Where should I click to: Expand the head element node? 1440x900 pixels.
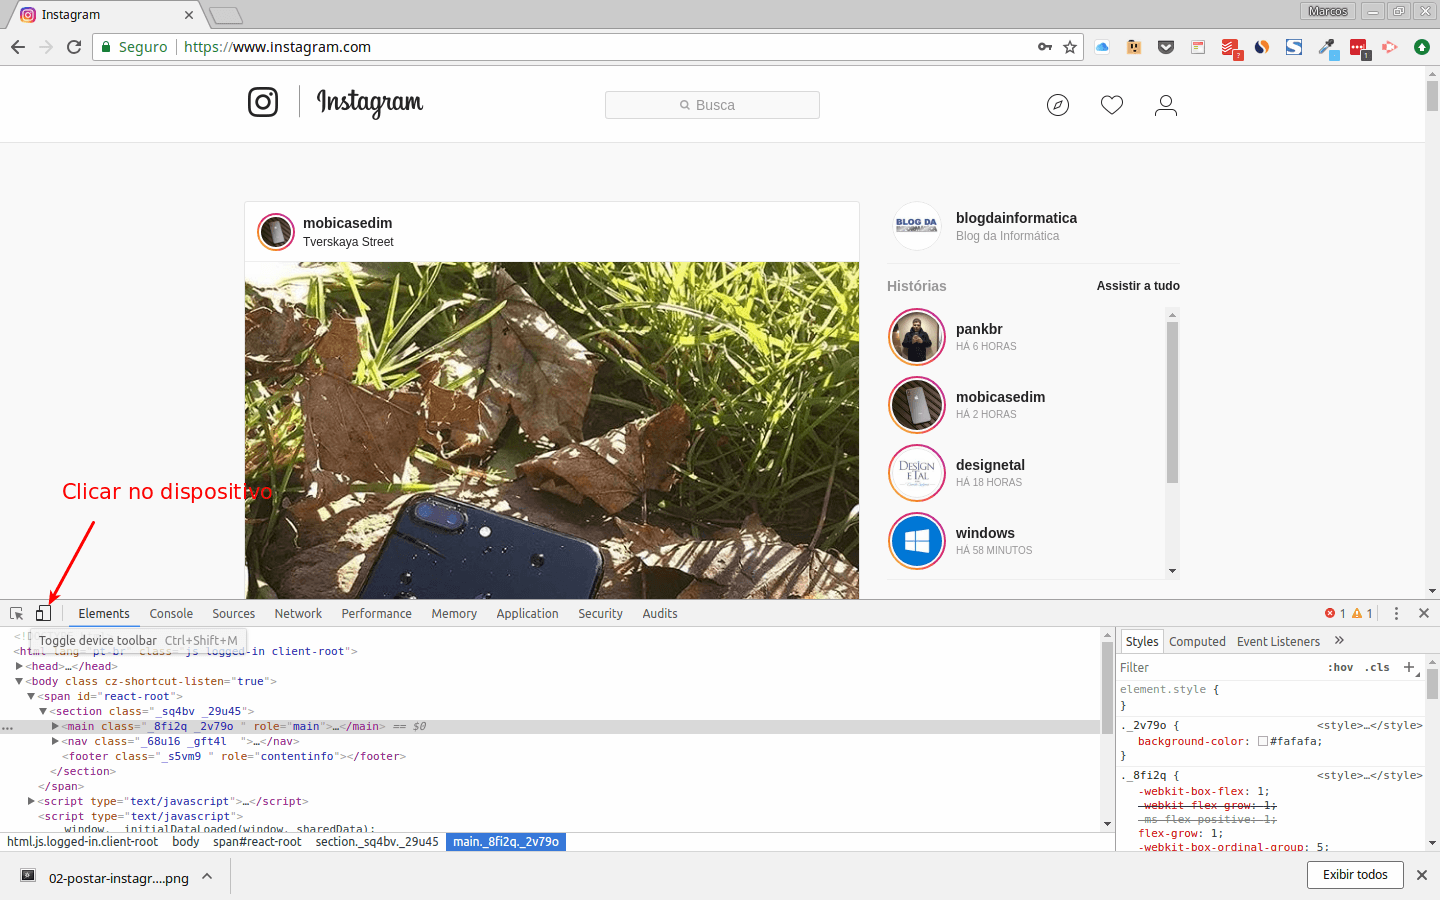click(x=19, y=666)
